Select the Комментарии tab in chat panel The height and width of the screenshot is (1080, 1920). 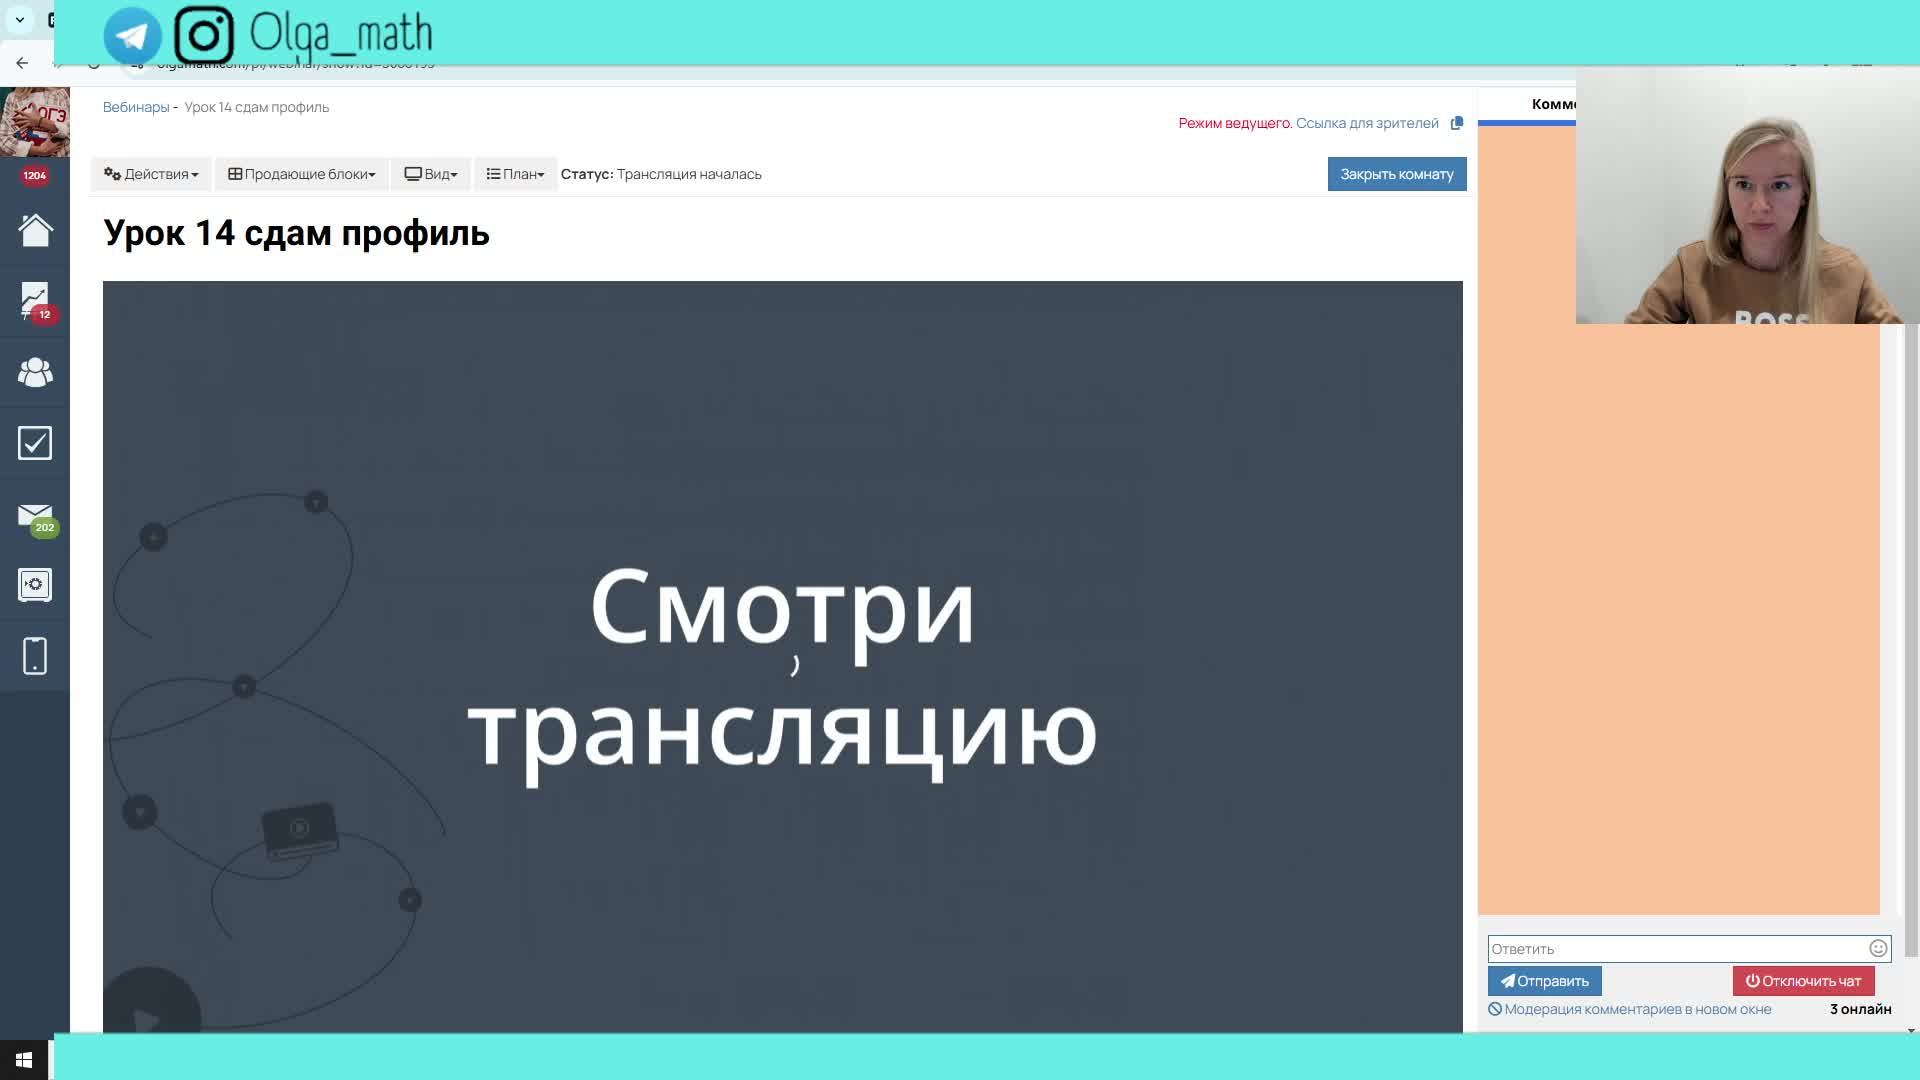click(x=1553, y=104)
